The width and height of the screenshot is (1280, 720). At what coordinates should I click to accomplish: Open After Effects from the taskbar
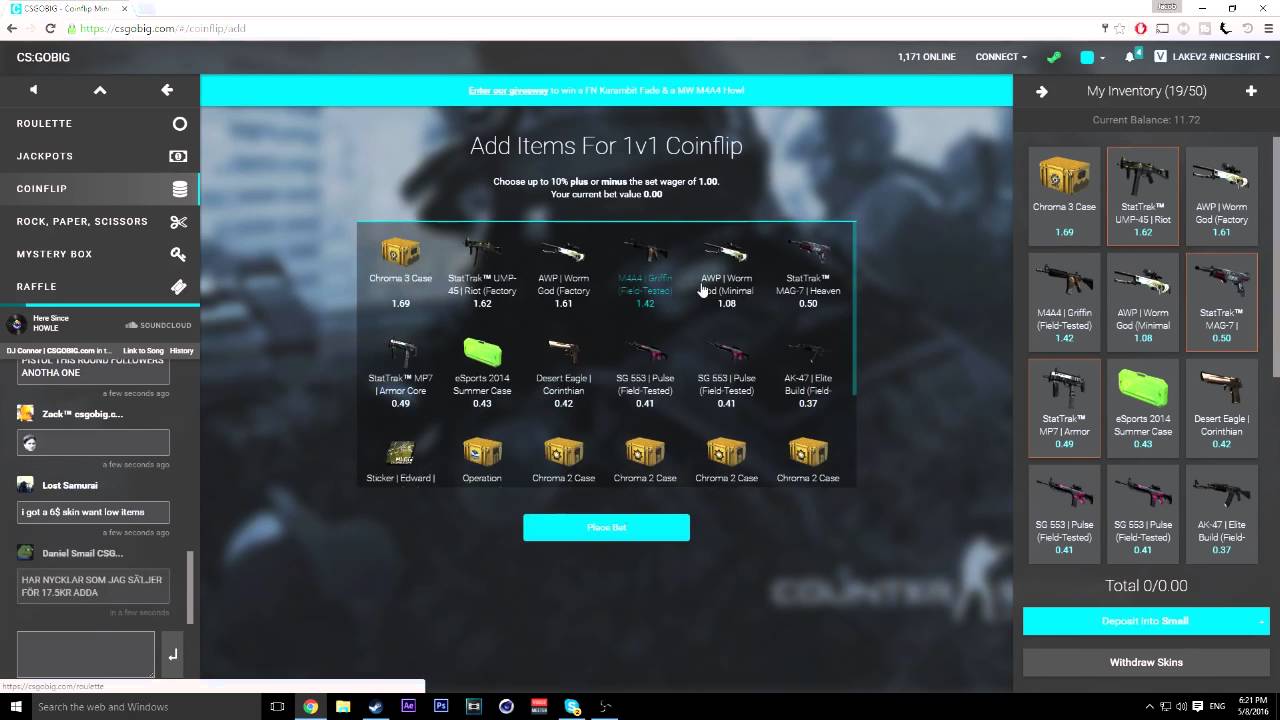tap(408, 706)
